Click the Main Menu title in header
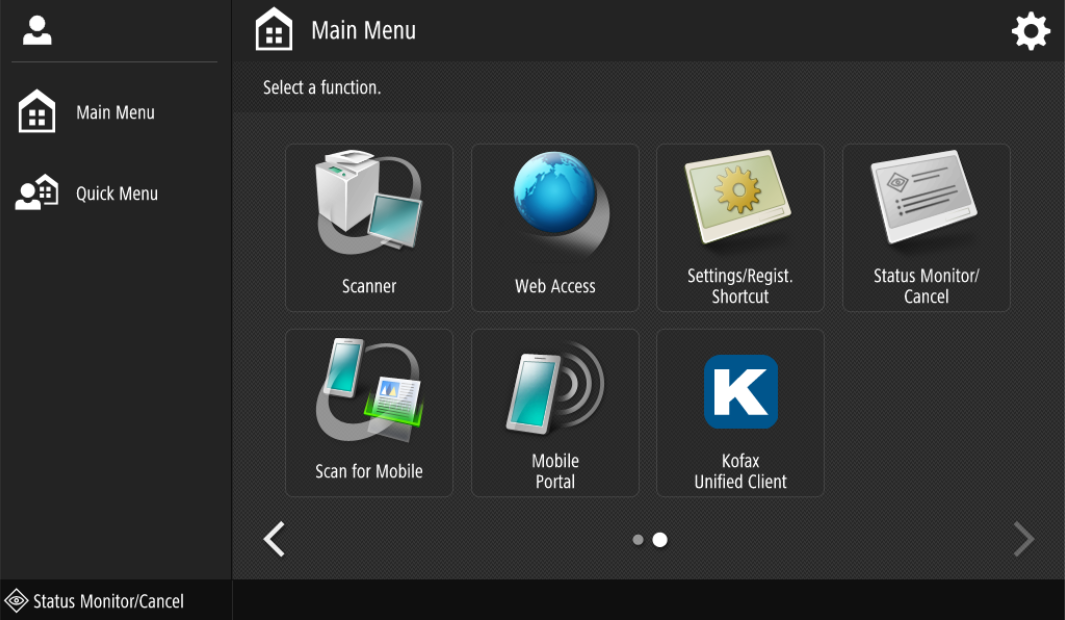The width and height of the screenshot is (1065, 620). (363, 31)
